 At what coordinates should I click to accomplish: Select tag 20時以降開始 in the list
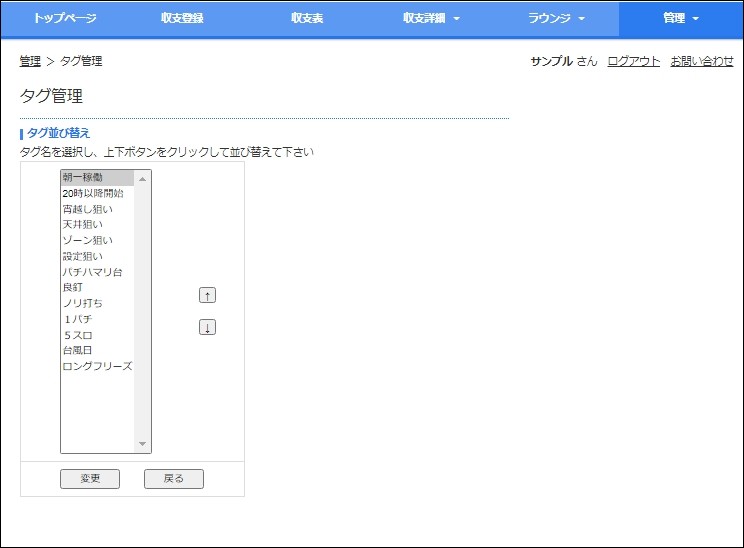click(x=97, y=193)
